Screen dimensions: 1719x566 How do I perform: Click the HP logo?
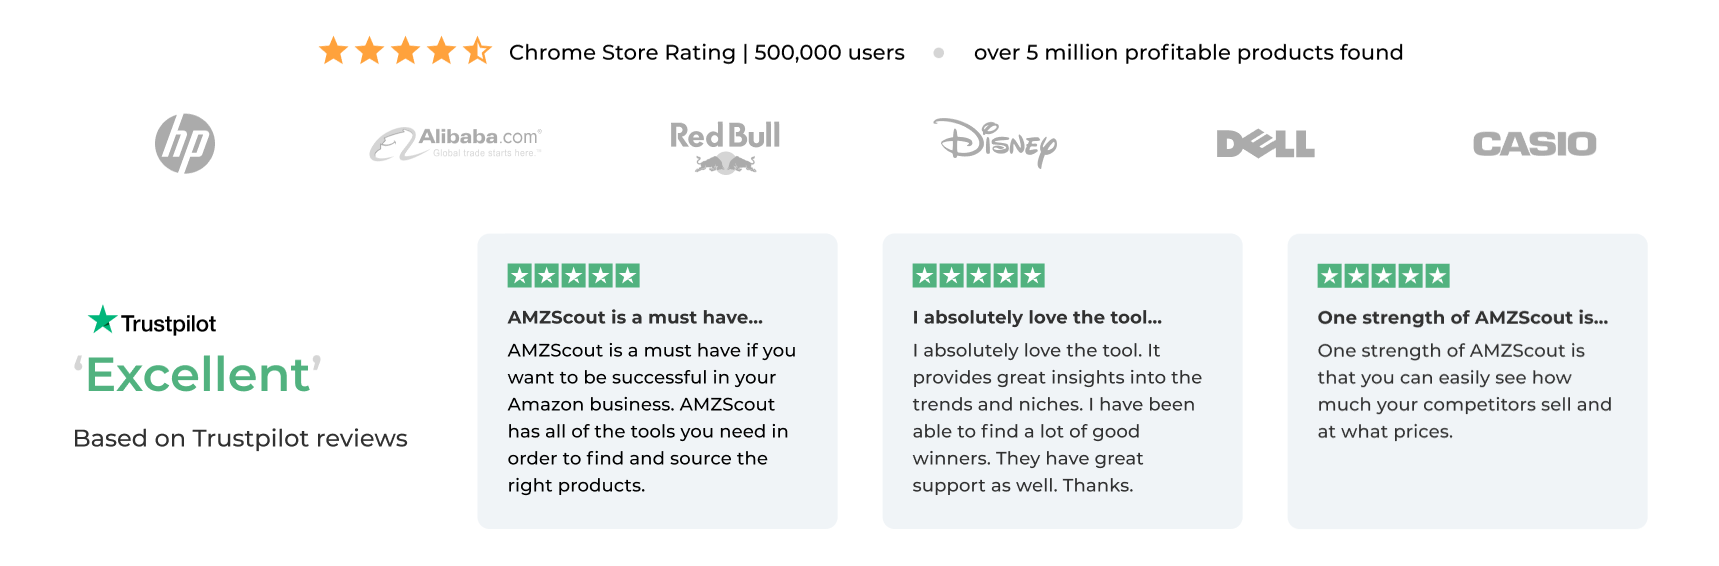[185, 144]
